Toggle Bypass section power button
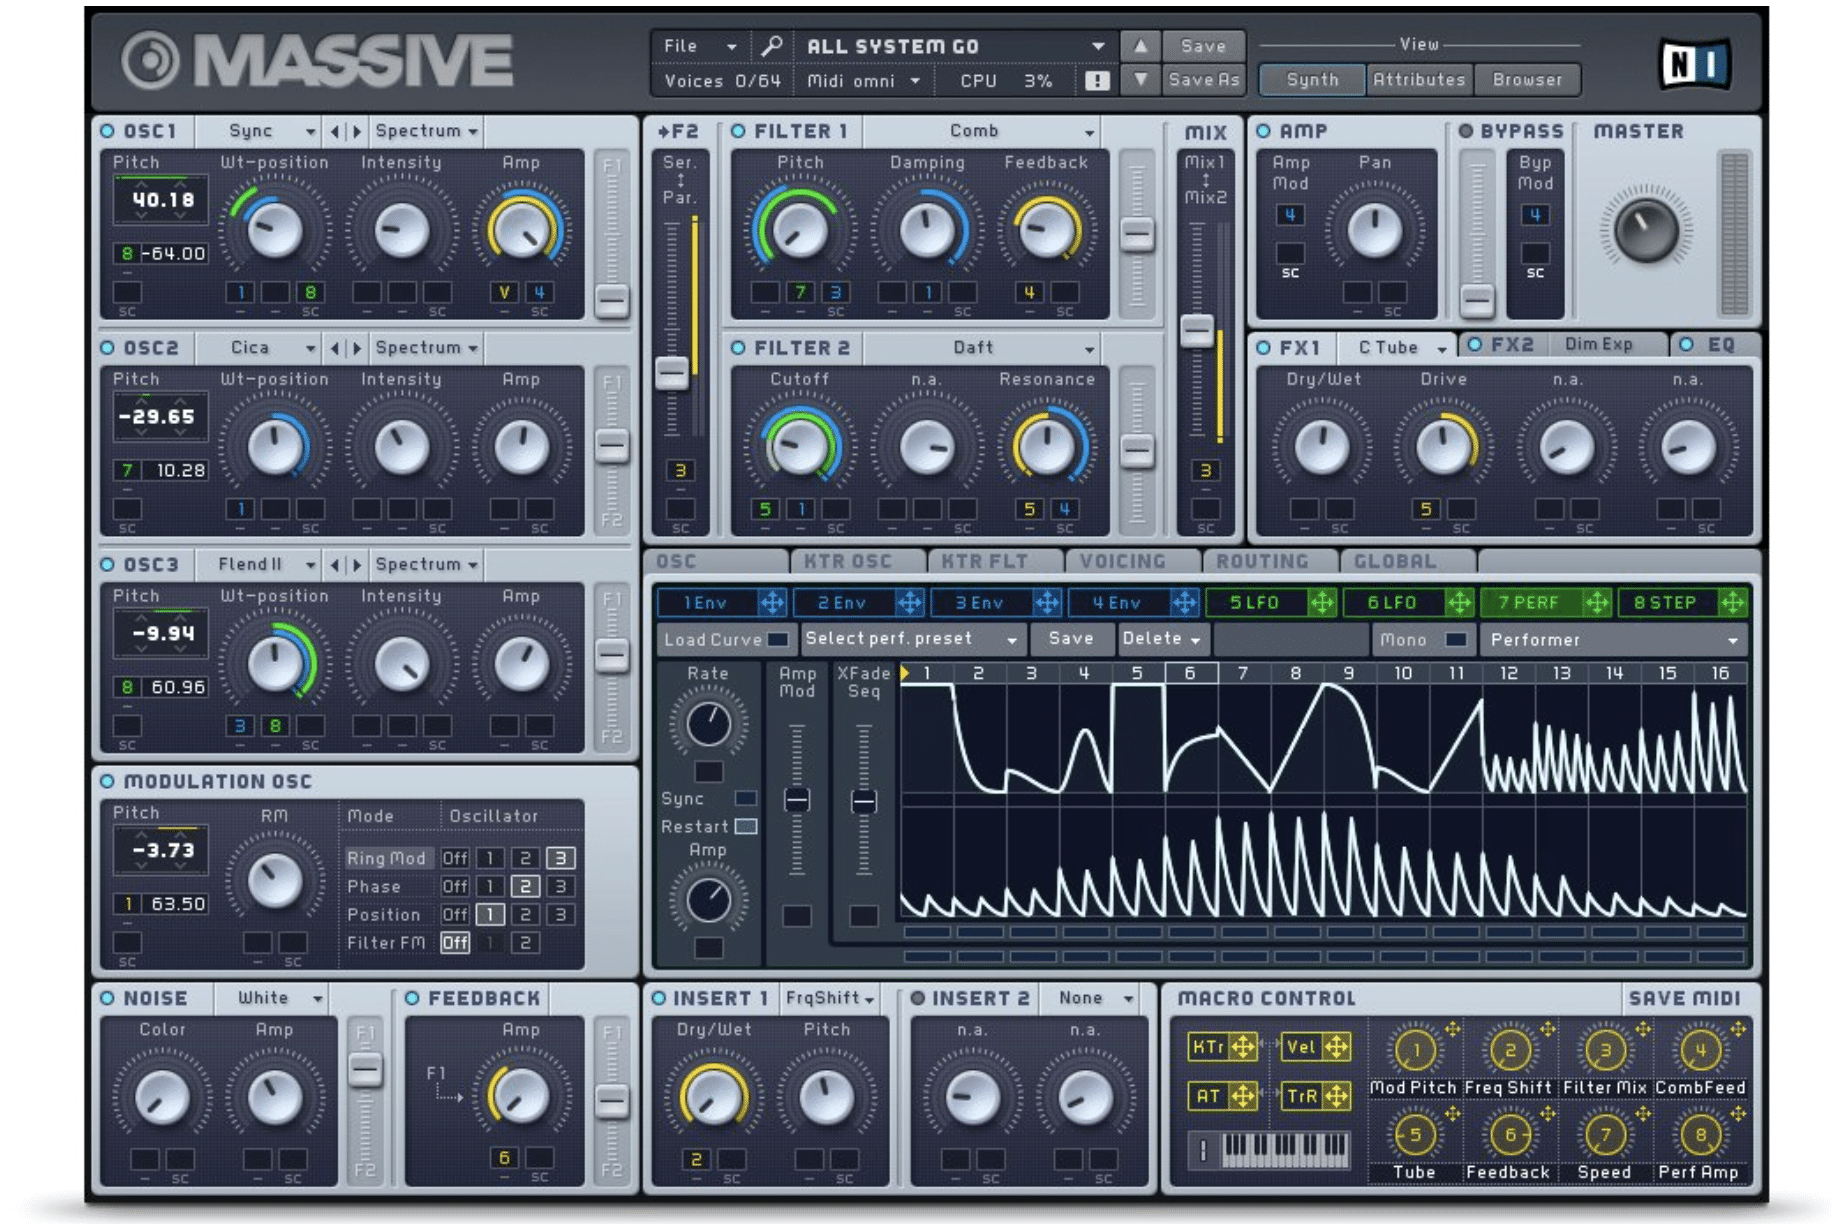This screenshot has width=1832, height=1224. pyautogui.click(x=1466, y=131)
